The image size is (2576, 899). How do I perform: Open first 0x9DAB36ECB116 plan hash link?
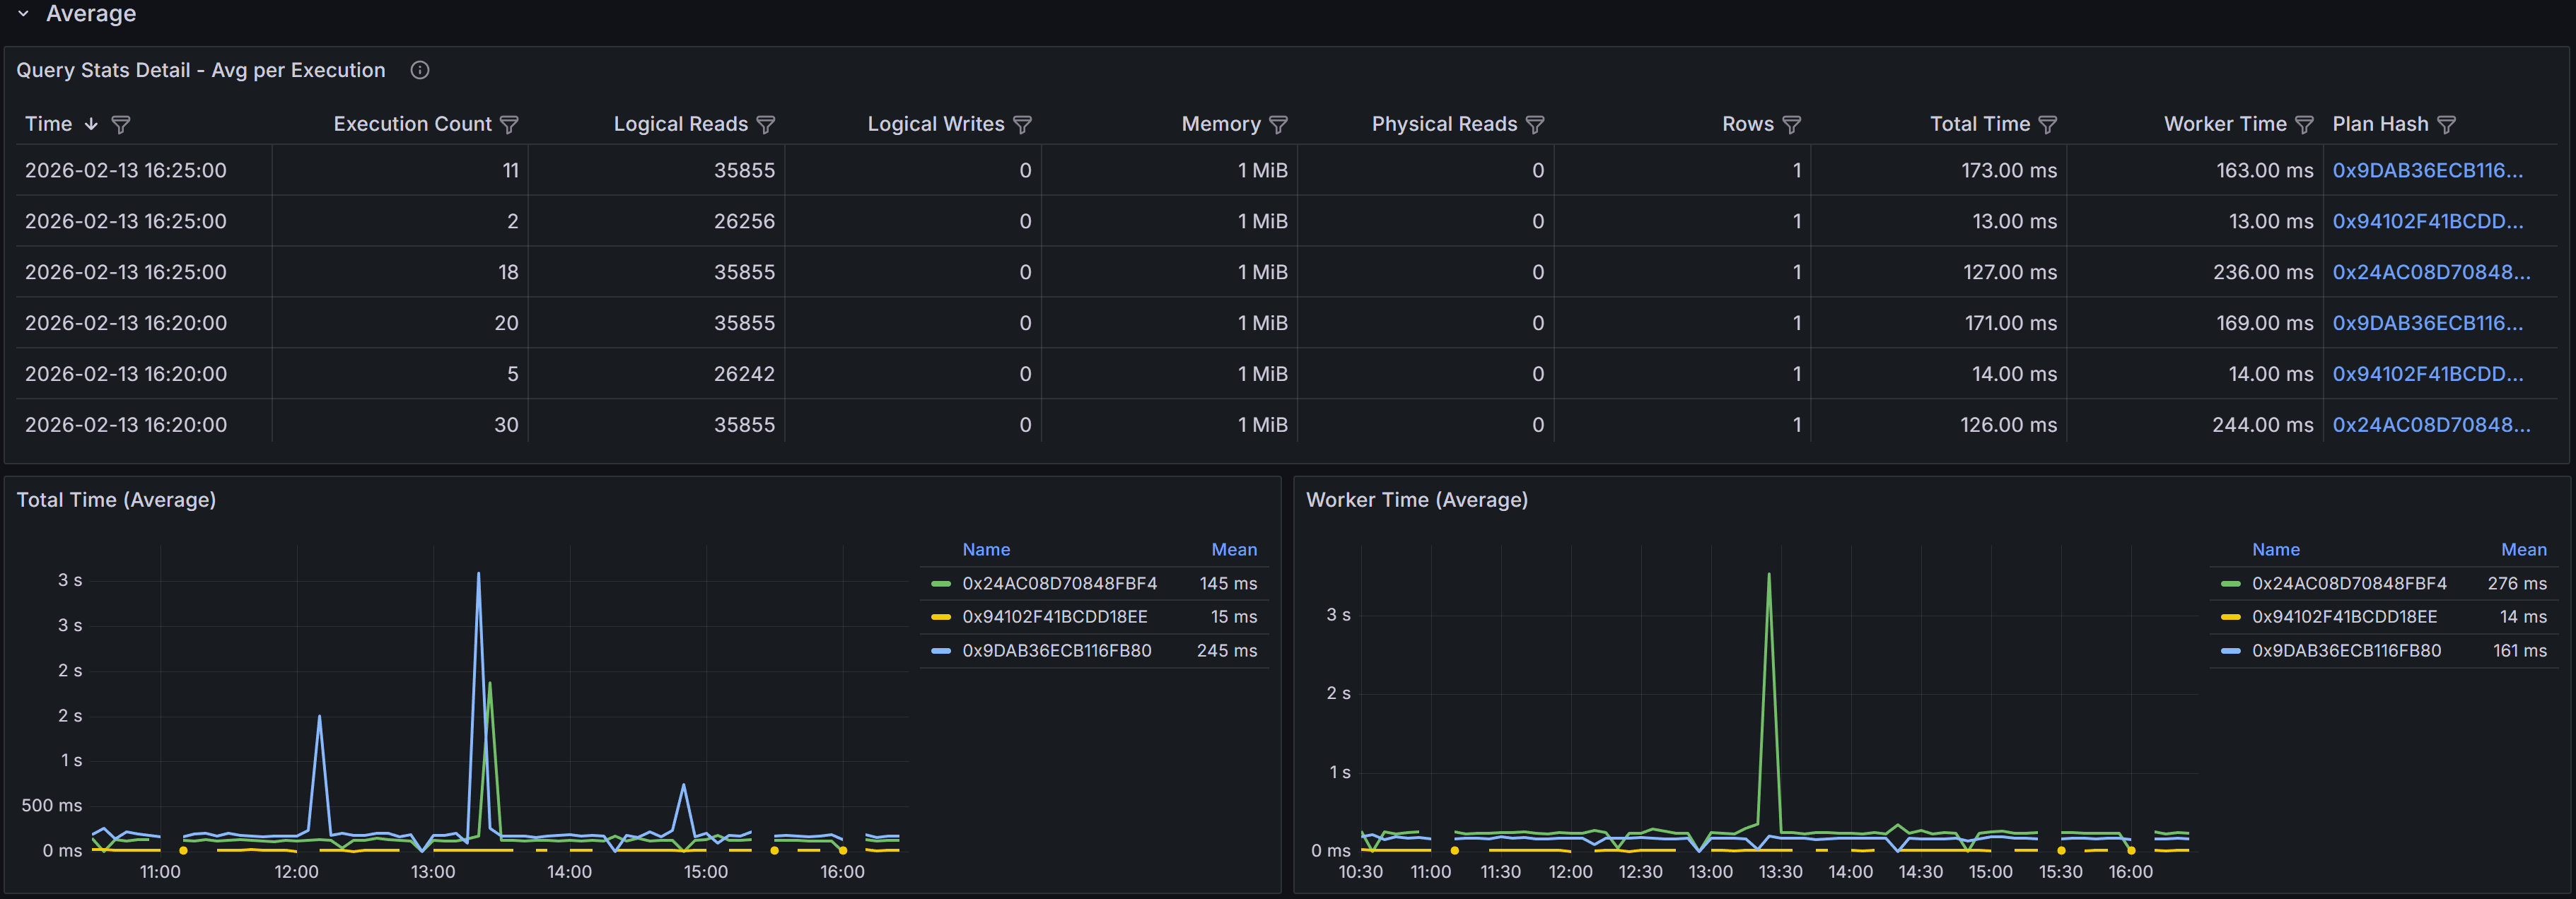click(x=2427, y=170)
